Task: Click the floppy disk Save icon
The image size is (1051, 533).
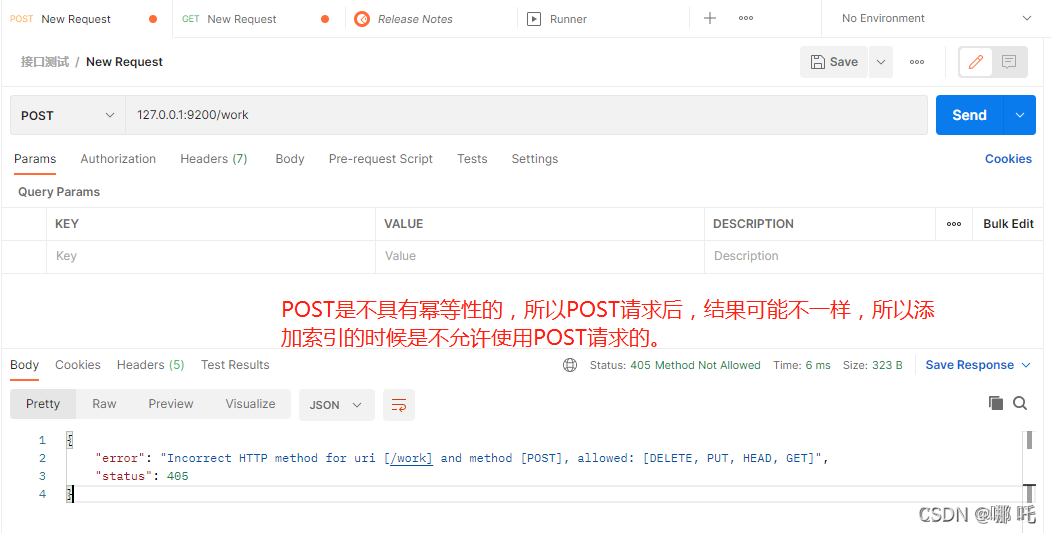Action: point(818,62)
